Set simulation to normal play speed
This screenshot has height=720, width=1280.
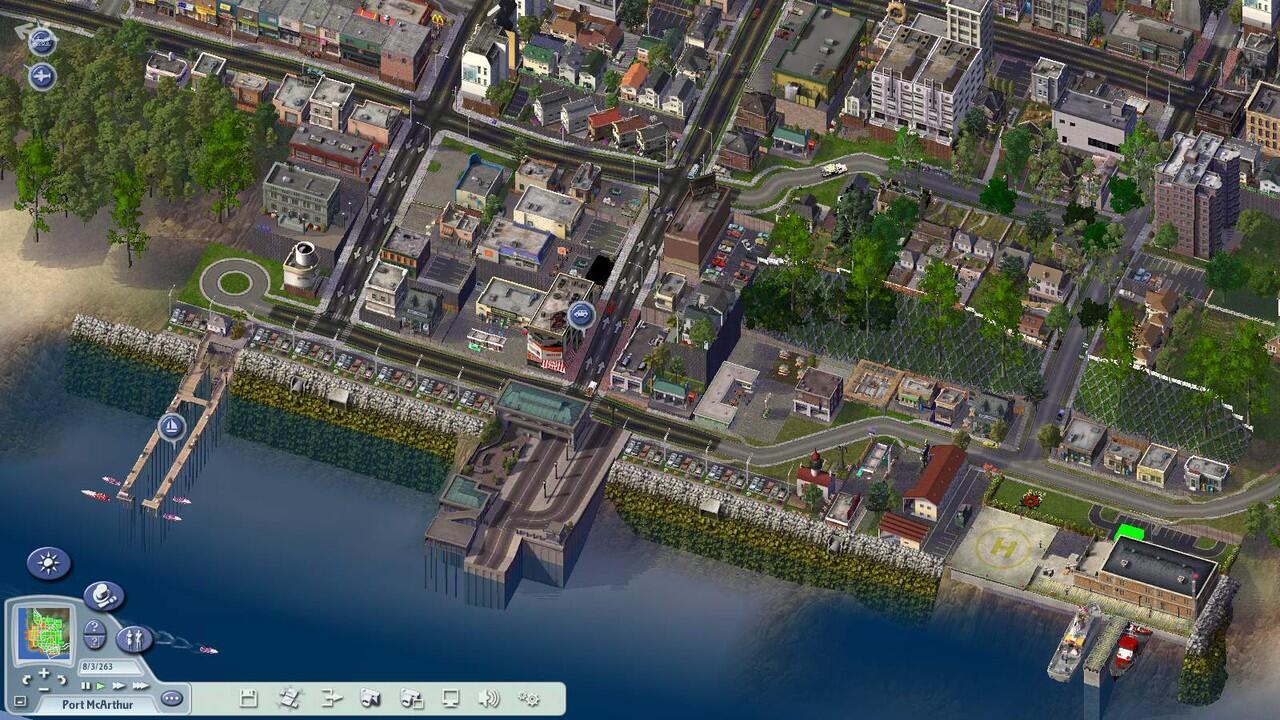pos(100,685)
